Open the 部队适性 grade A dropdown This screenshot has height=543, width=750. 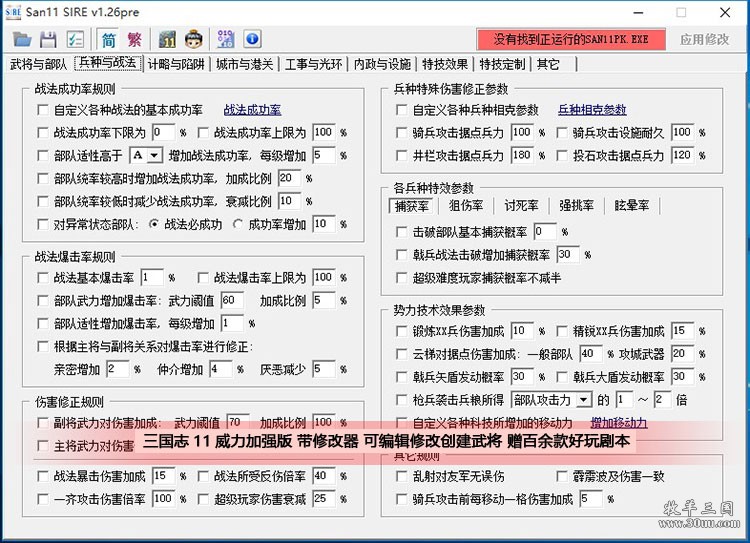tap(154, 155)
